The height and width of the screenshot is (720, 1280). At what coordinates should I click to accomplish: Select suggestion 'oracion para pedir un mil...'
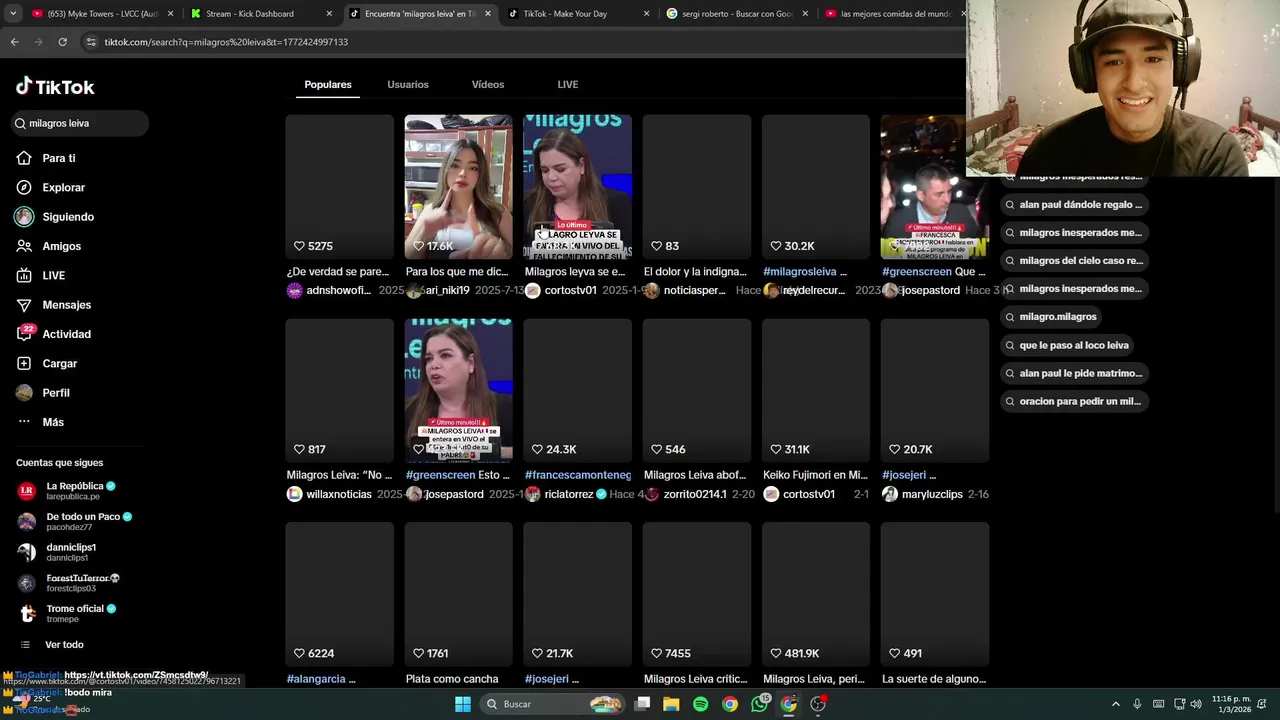pyautogui.click(x=1072, y=401)
